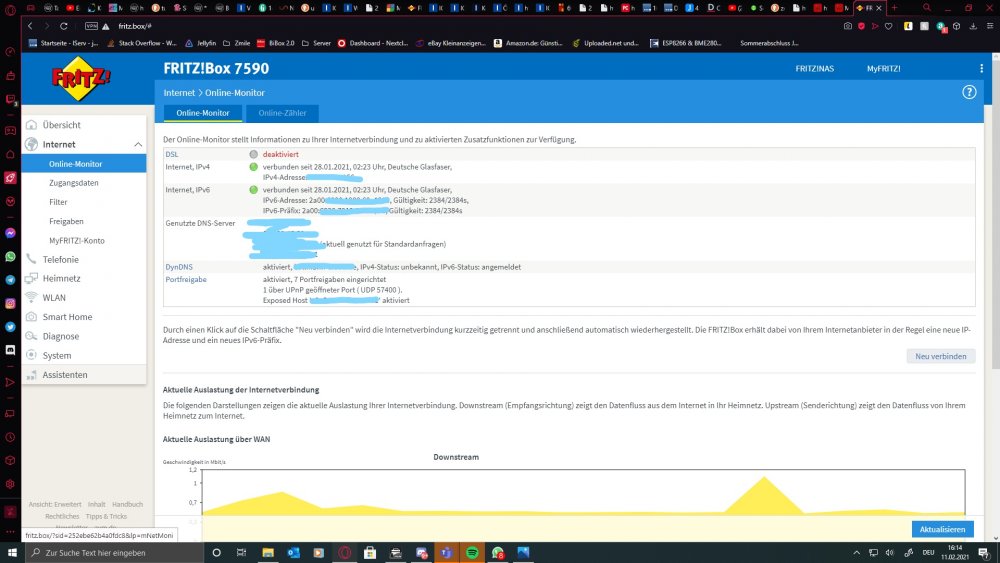Screen dimensions: 1000x563
Task: Follow the DynDNS link
Action: (179, 267)
